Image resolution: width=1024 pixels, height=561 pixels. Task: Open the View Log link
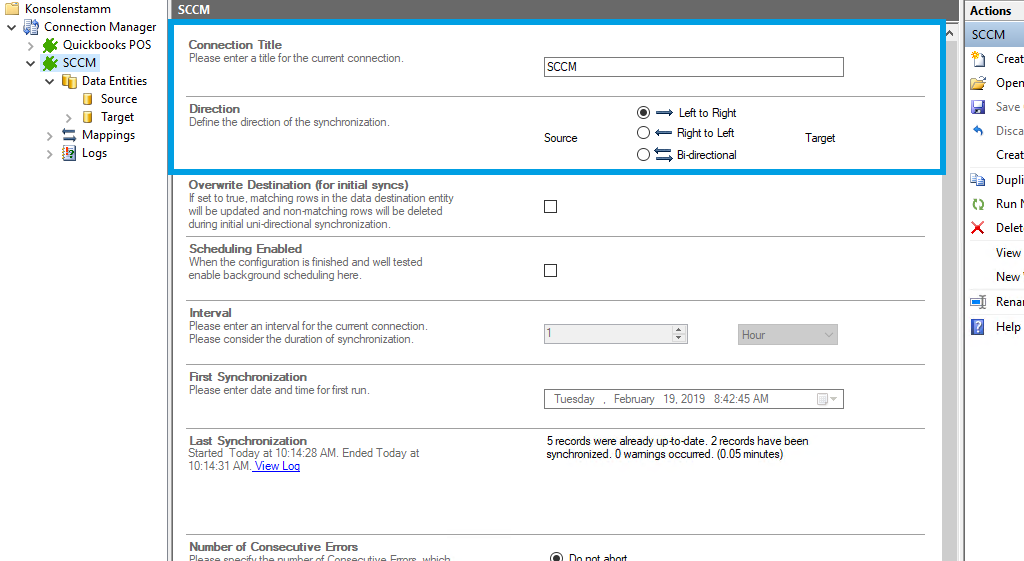tap(277, 466)
